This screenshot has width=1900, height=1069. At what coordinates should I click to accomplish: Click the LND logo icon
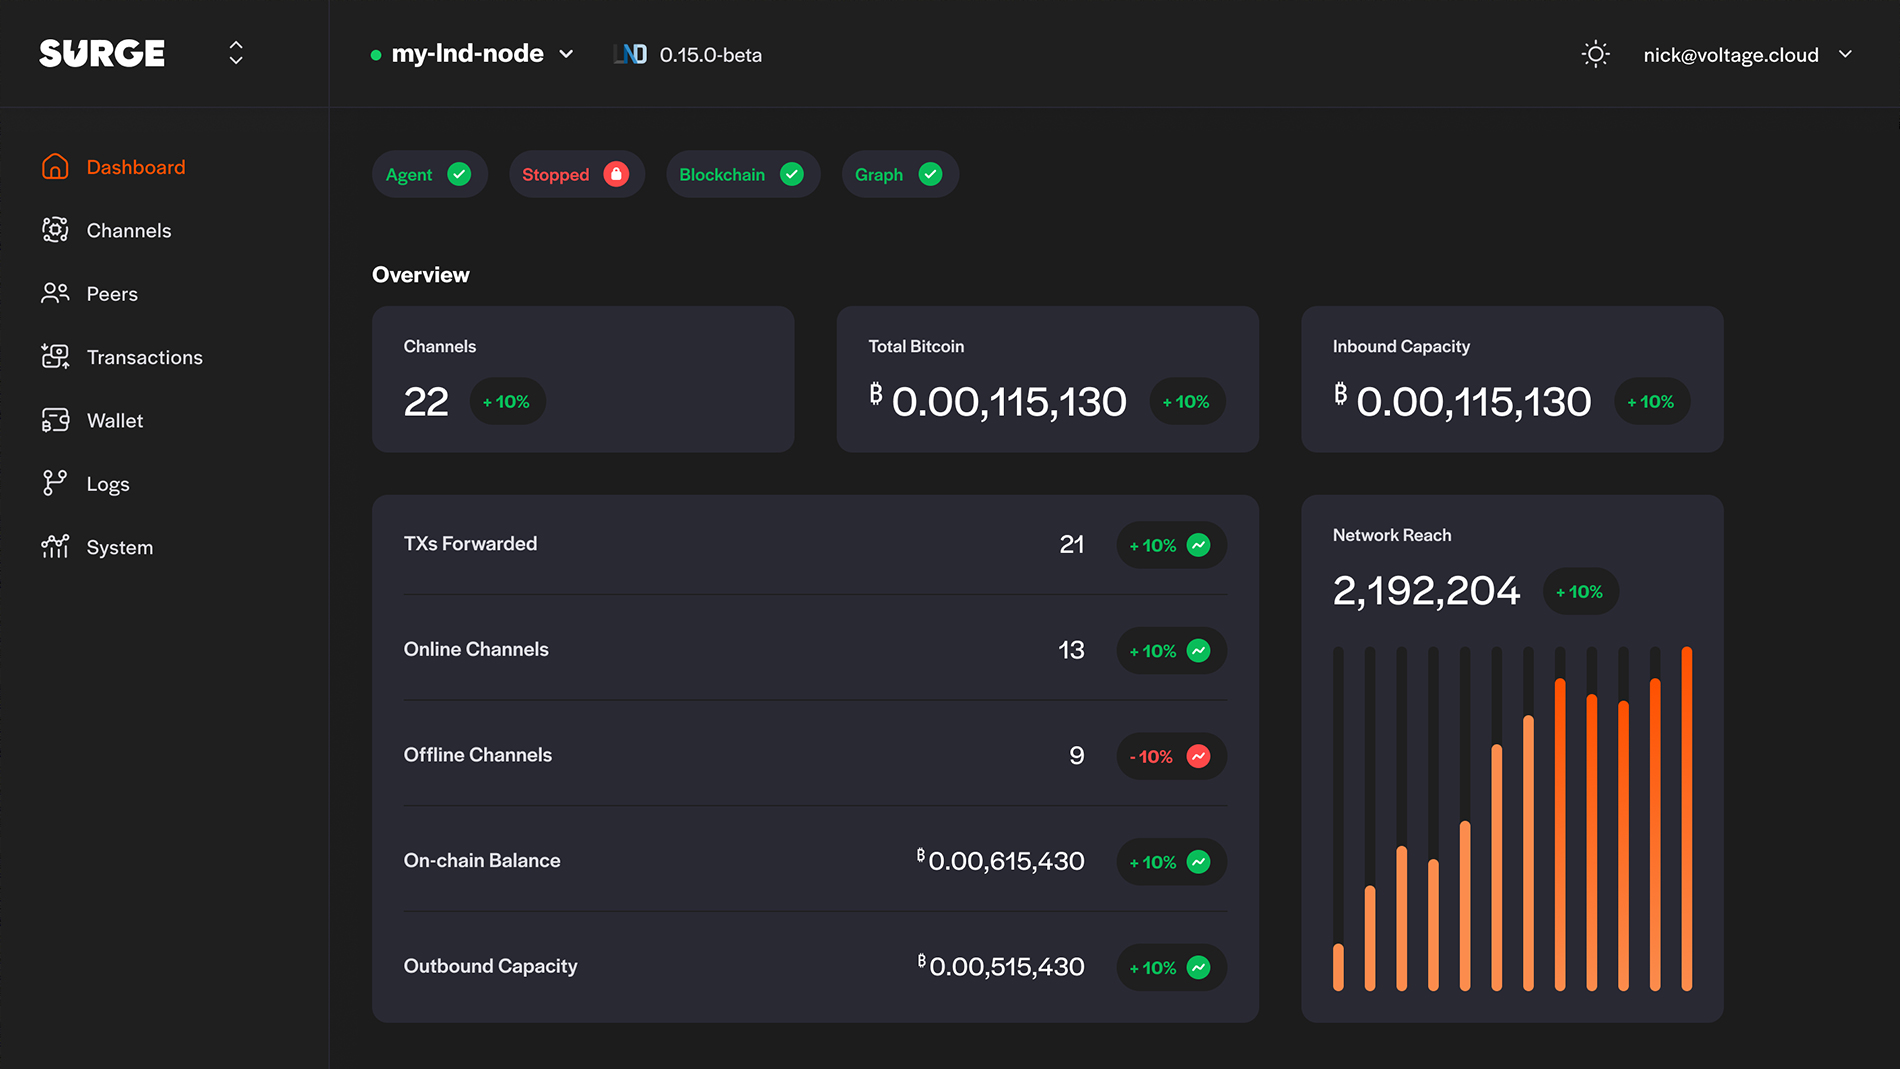pos(630,54)
